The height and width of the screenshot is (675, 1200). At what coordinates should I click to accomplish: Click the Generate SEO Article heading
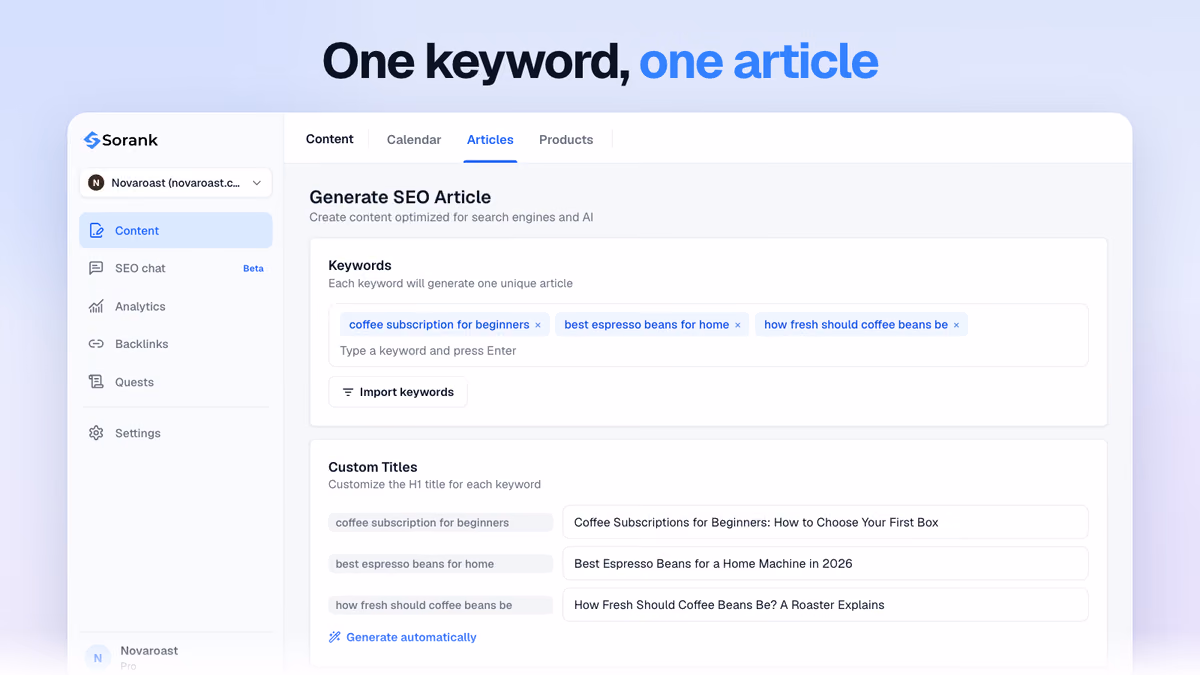coord(400,197)
